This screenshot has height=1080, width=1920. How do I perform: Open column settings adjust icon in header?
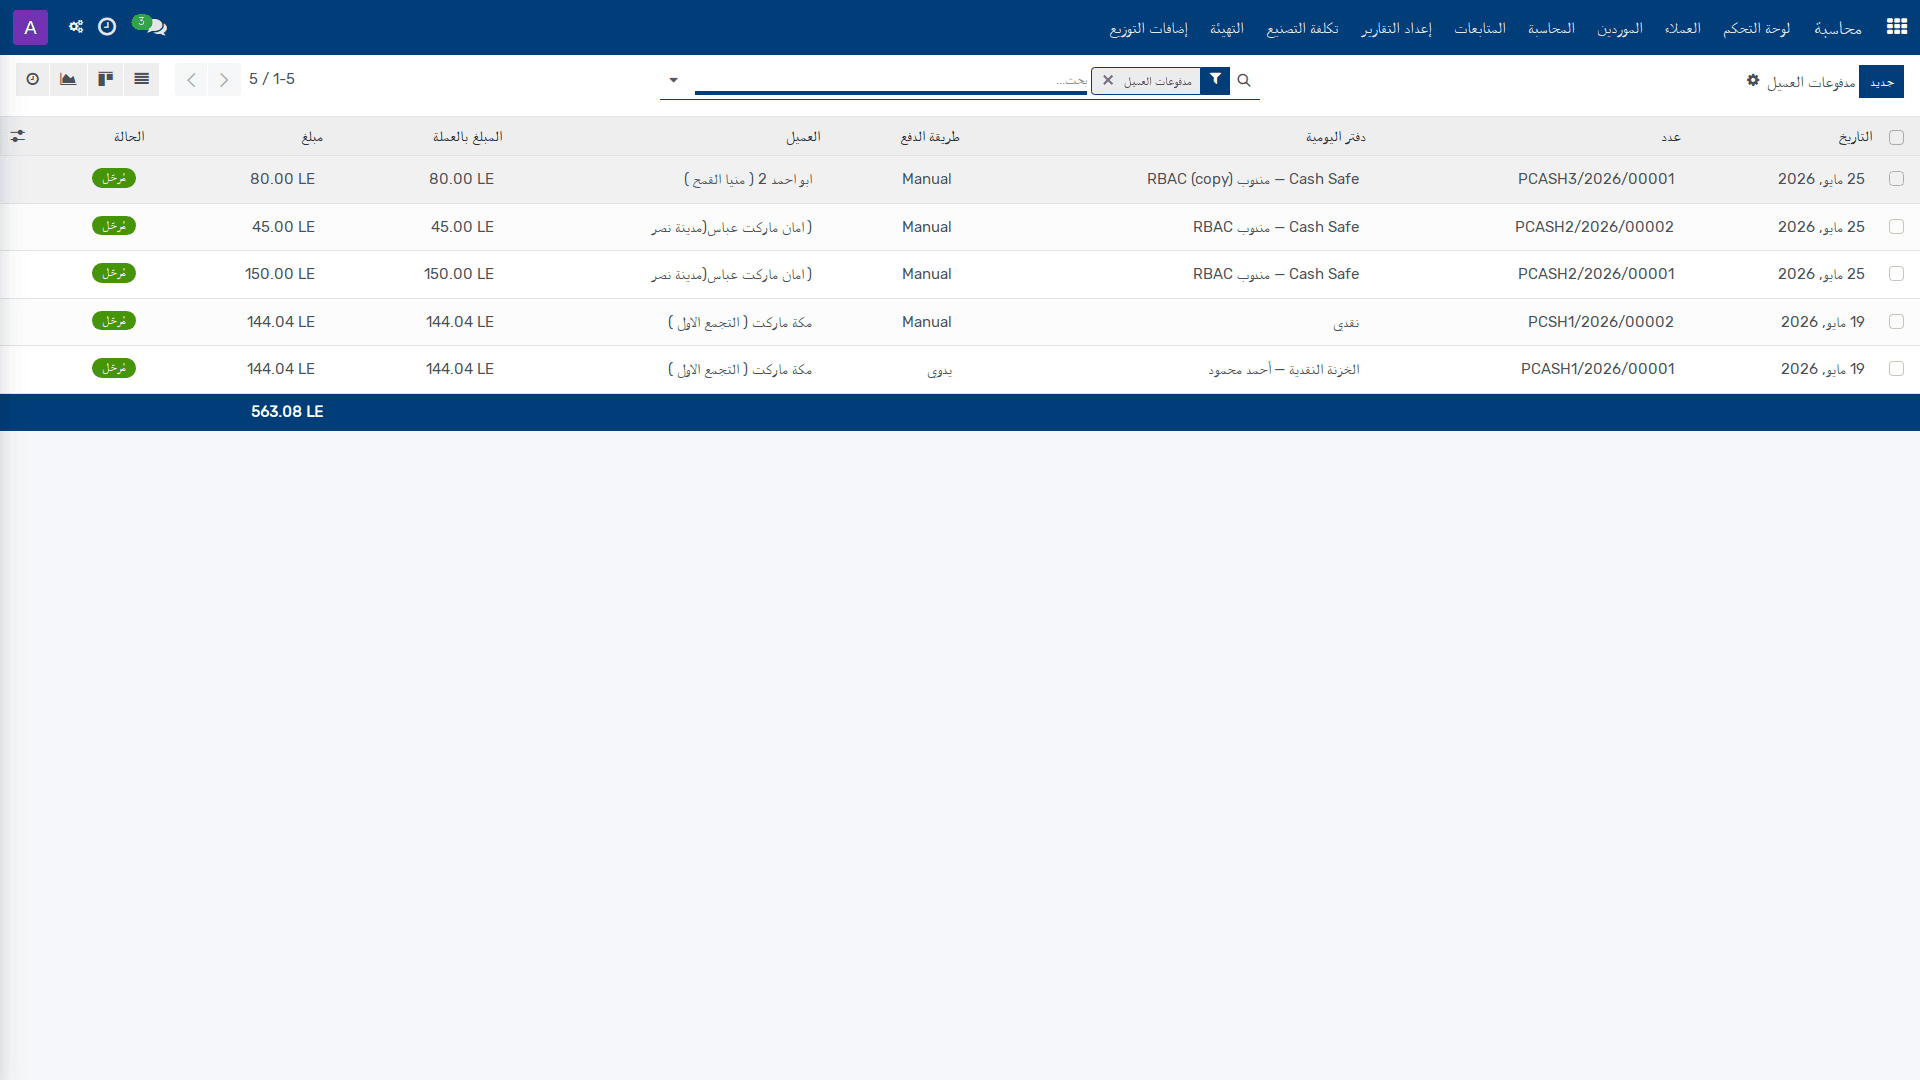[x=18, y=136]
